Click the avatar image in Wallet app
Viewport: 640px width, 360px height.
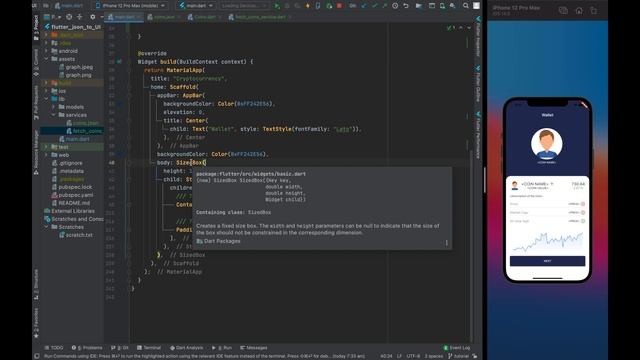tap(547, 144)
